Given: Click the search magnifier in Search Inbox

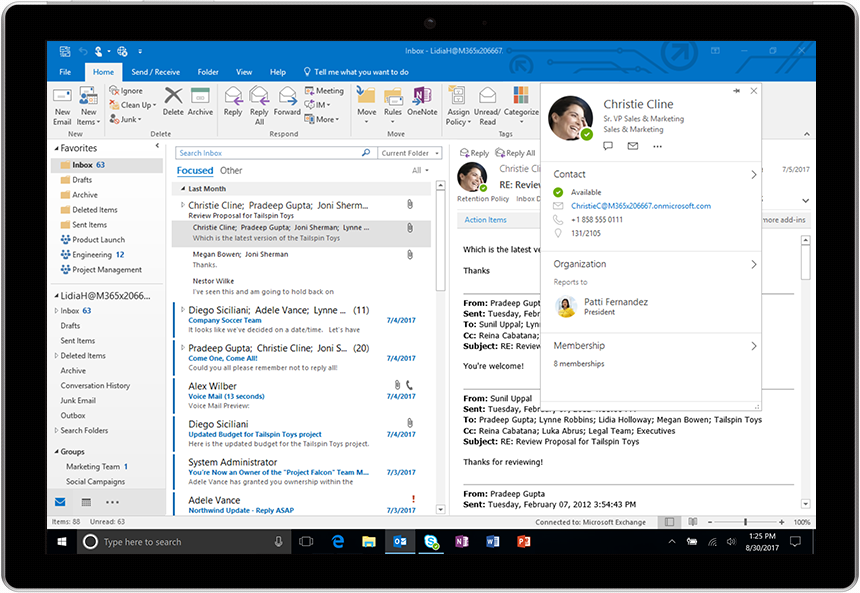Looking at the screenshot, I should 366,153.
